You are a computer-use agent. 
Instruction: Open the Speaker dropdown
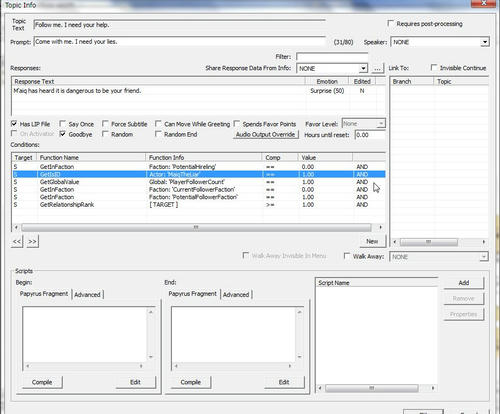[x=485, y=42]
